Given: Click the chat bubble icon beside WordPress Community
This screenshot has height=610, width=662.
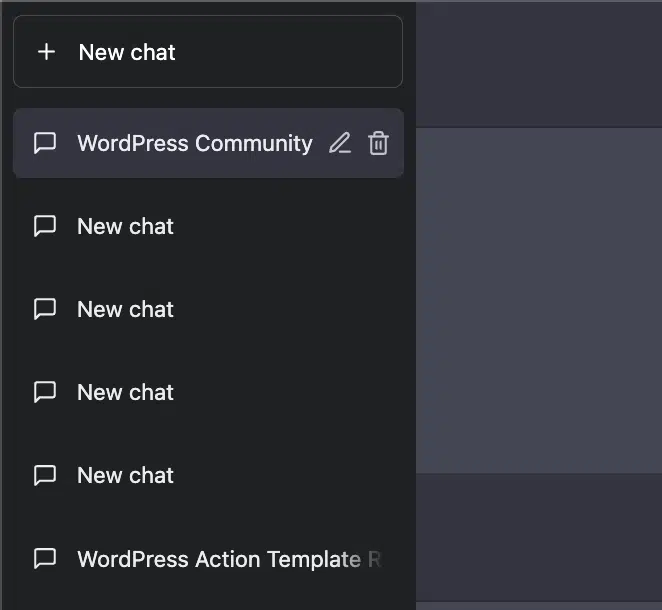Looking at the screenshot, I should [45, 143].
